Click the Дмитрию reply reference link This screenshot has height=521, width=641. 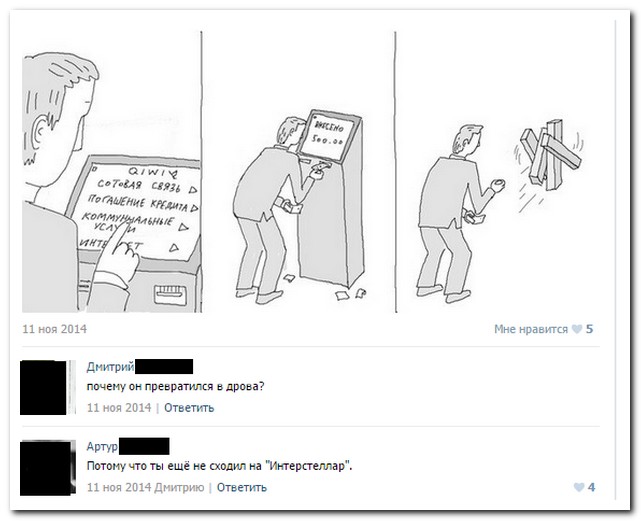179,487
